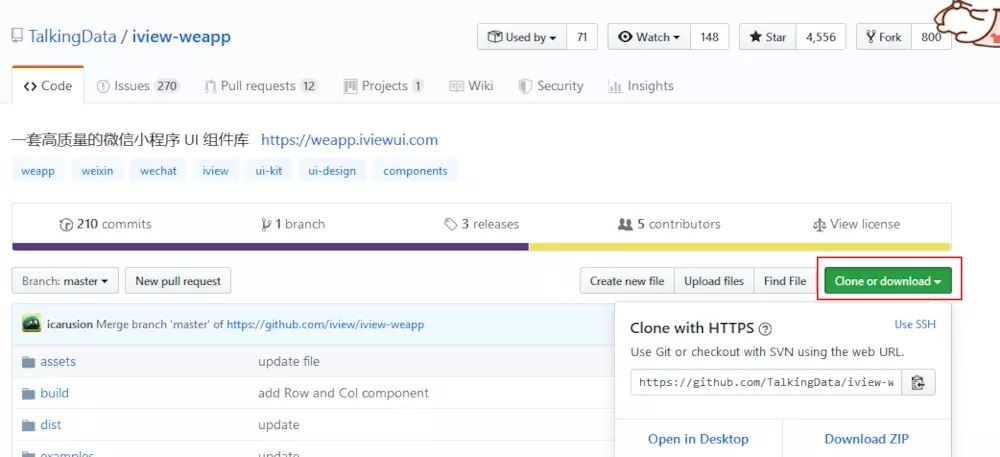This screenshot has width=1000, height=457.
Task: Click Create new file button
Action: click(x=627, y=280)
